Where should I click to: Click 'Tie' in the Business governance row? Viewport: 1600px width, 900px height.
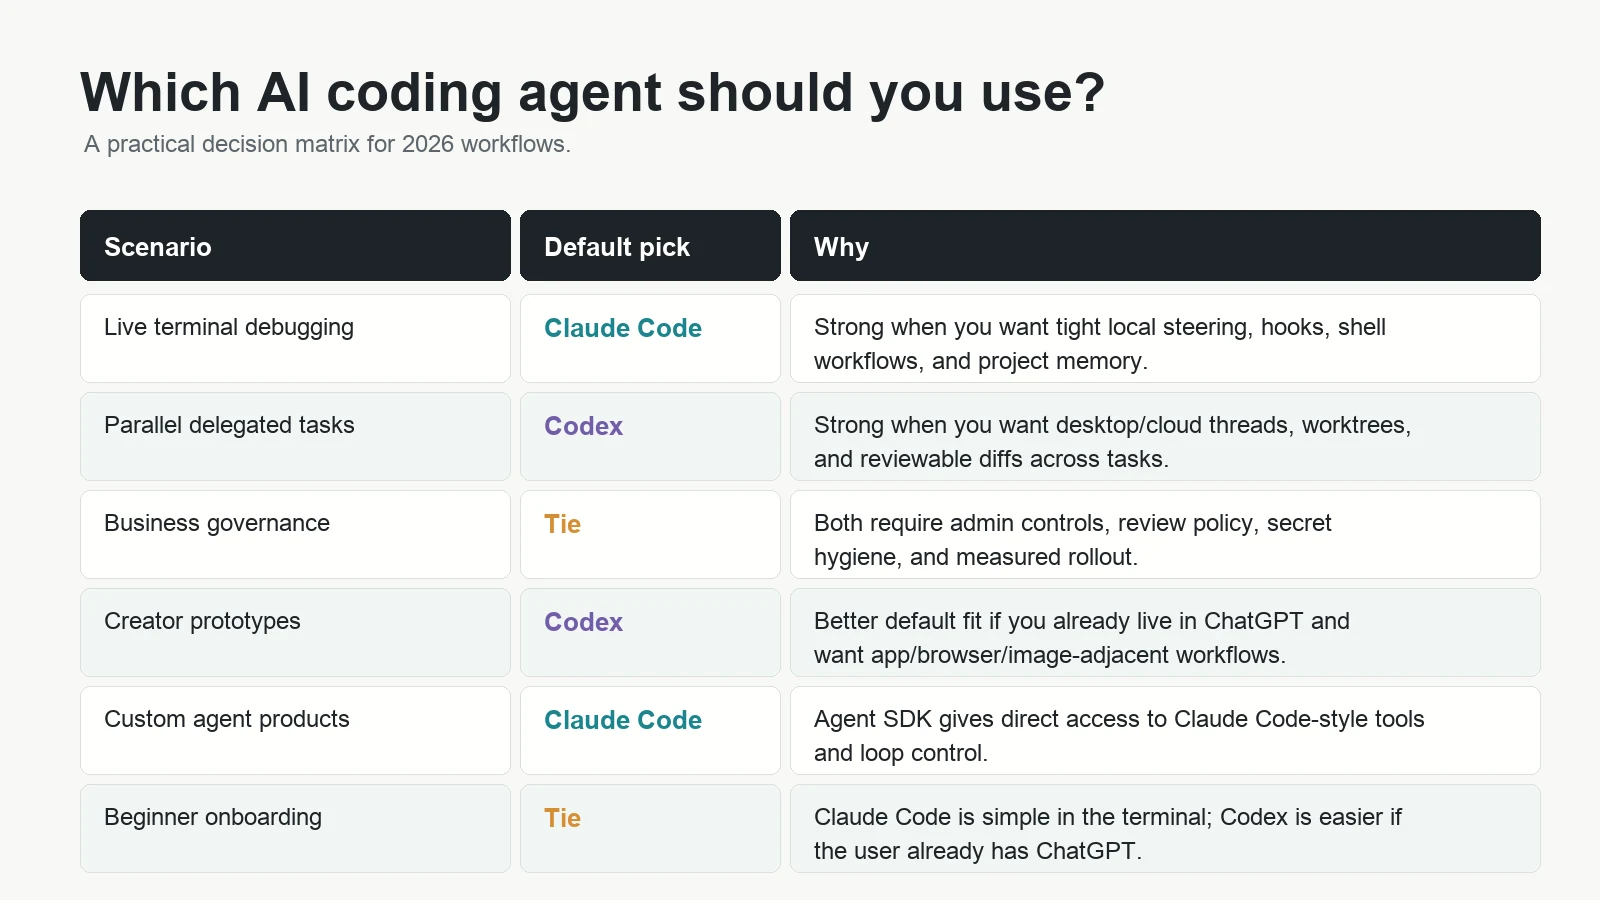pos(562,524)
